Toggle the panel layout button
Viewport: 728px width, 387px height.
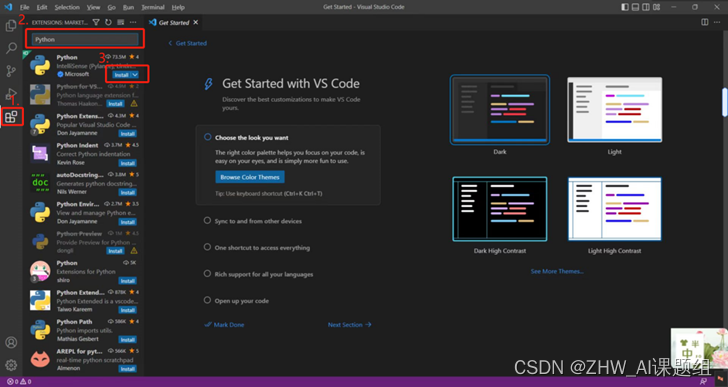[x=635, y=7]
